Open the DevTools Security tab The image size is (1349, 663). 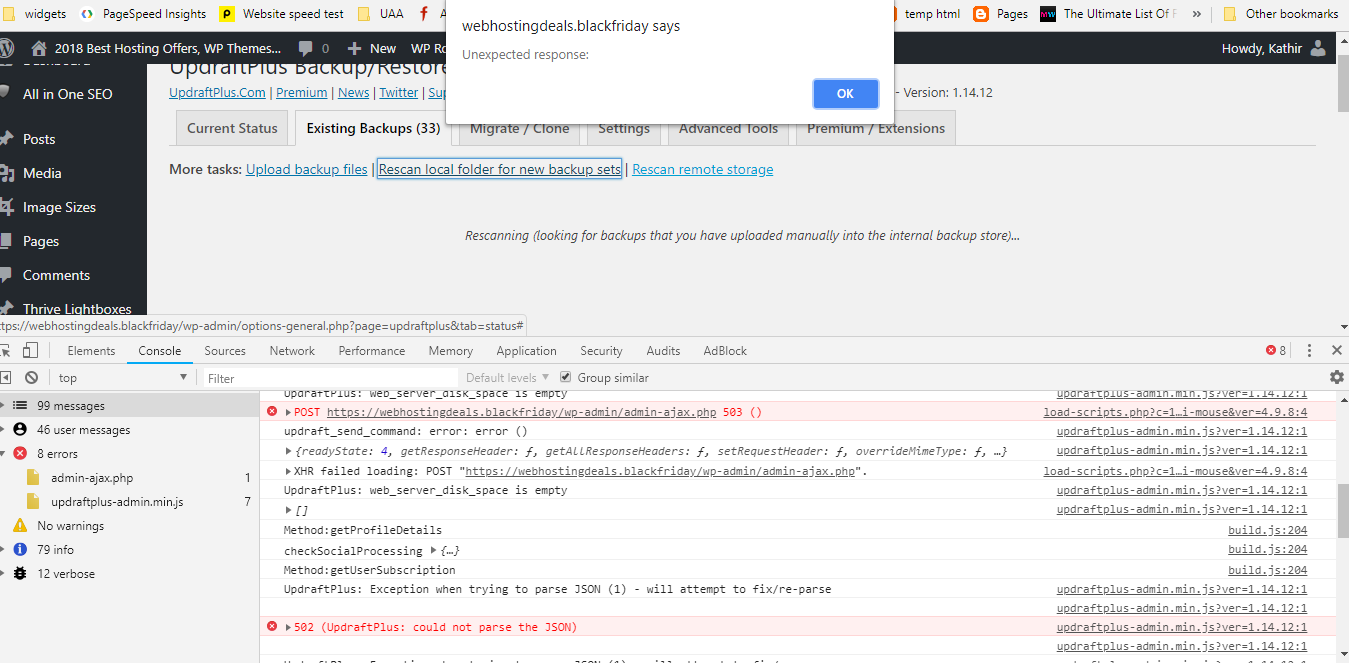click(x=601, y=351)
